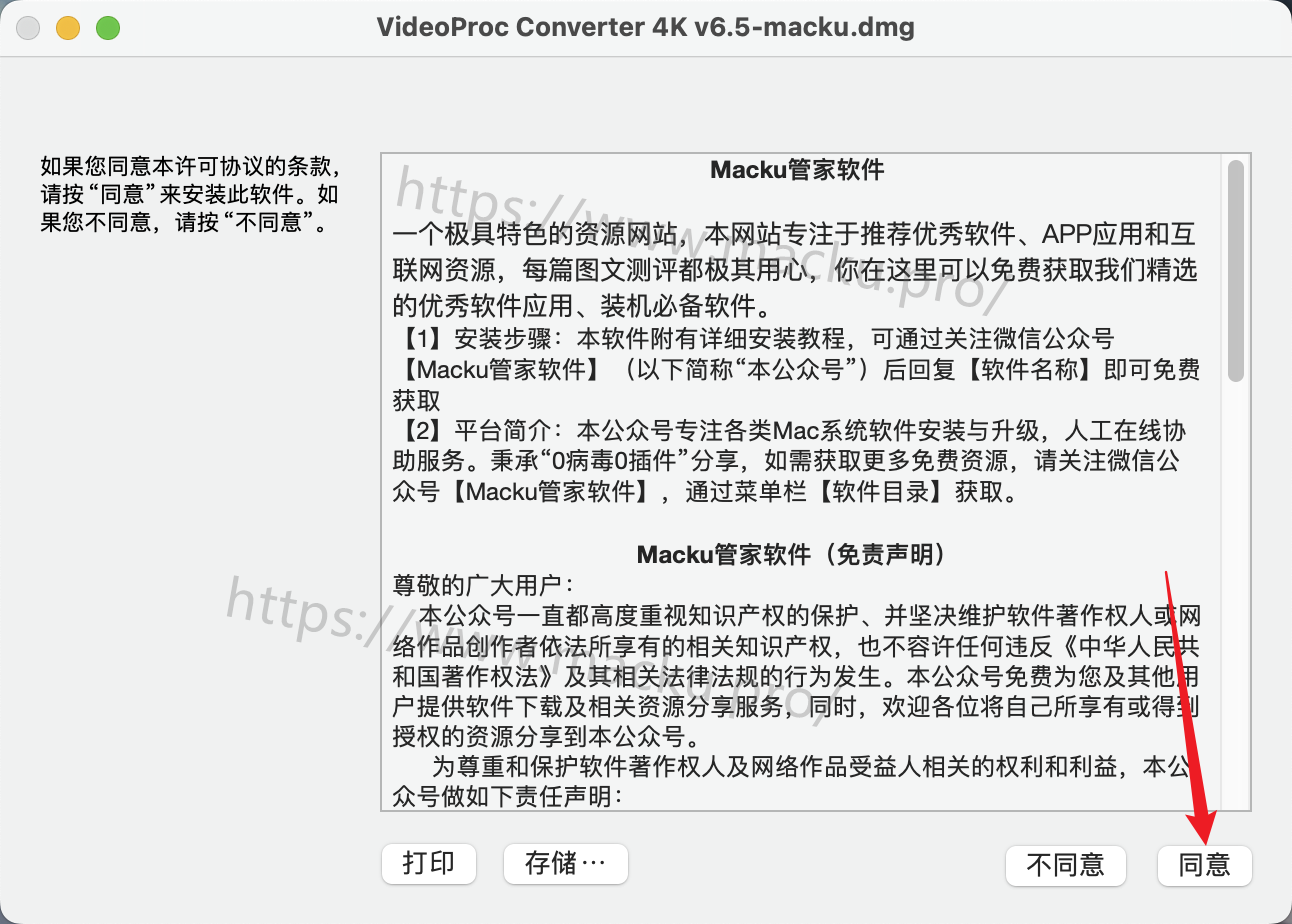
Task: Click the license text scrollbar thumb
Action: click(1236, 270)
